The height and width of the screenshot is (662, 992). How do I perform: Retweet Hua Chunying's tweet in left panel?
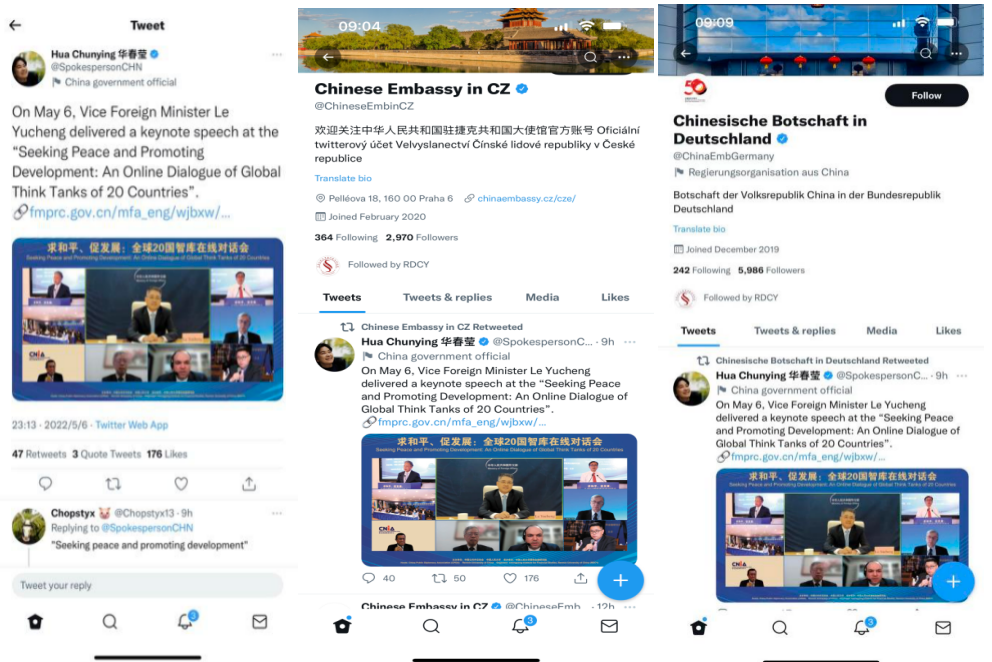[113, 484]
